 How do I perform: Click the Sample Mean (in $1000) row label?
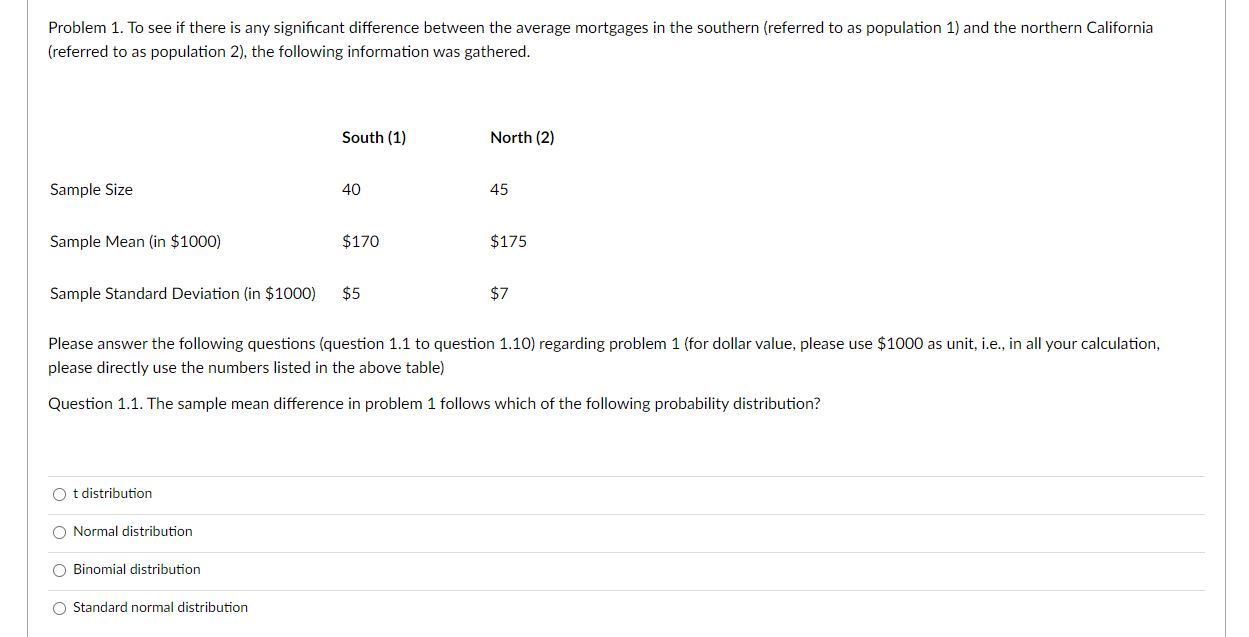pyautogui.click(x=134, y=241)
